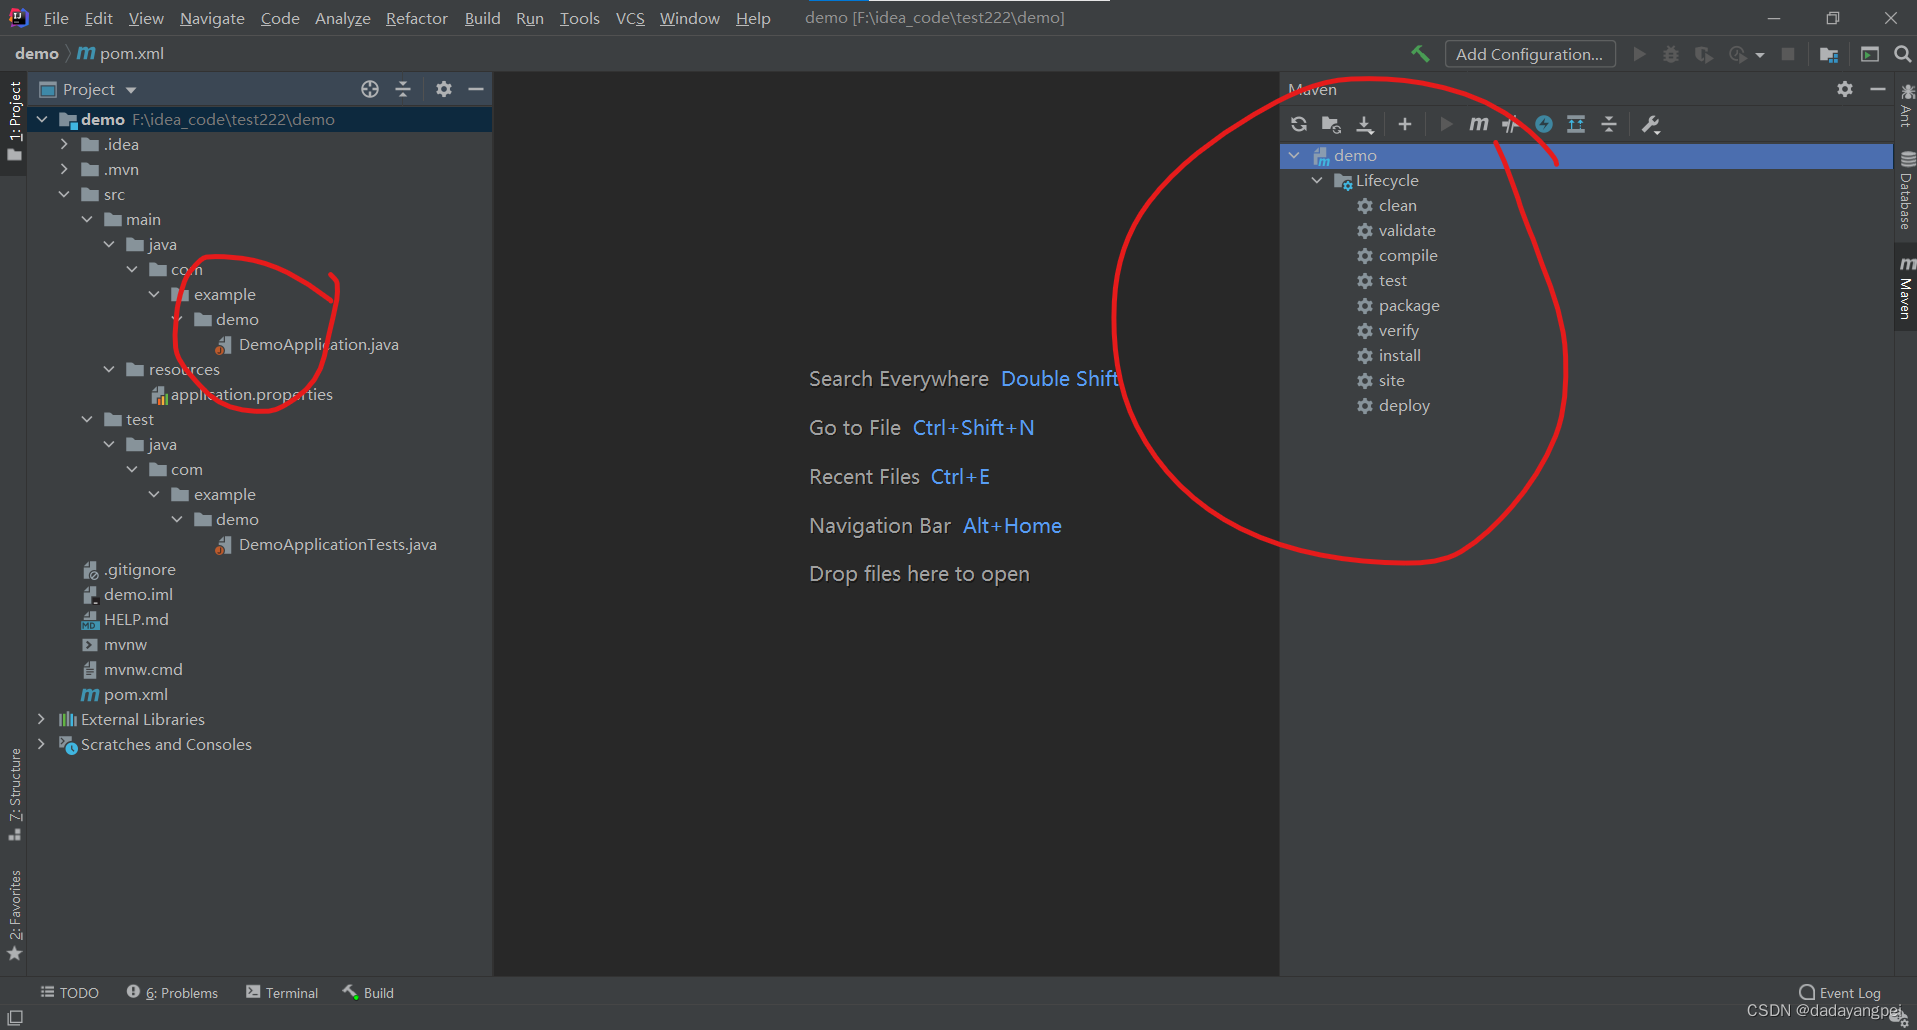Viewport: 1917px width, 1030px height.
Task: Expand Scratches and Consoles node
Action: 41,744
